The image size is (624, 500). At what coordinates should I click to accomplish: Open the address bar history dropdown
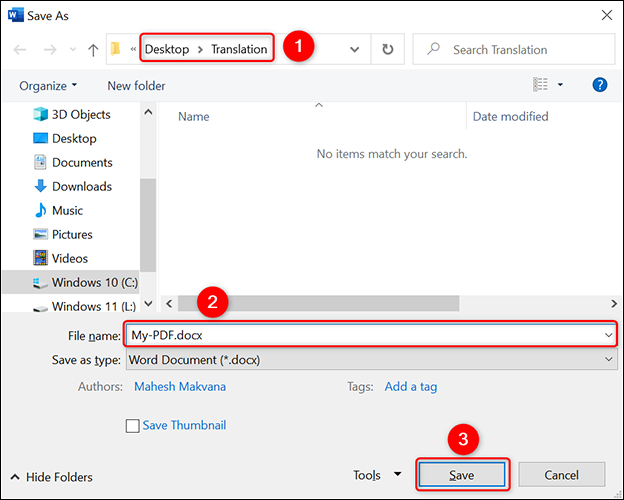(x=355, y=49)
